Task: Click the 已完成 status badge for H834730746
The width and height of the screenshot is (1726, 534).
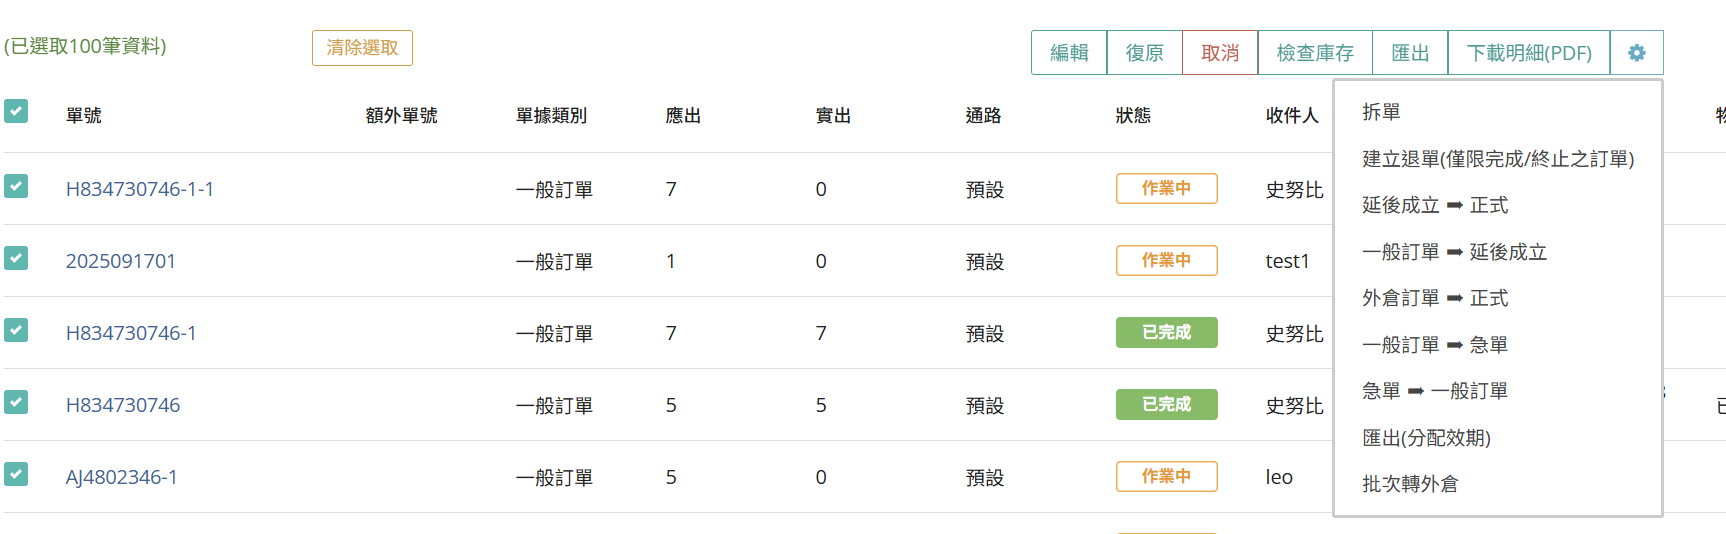Action: pyautogui.click(x=1166, y=404)
